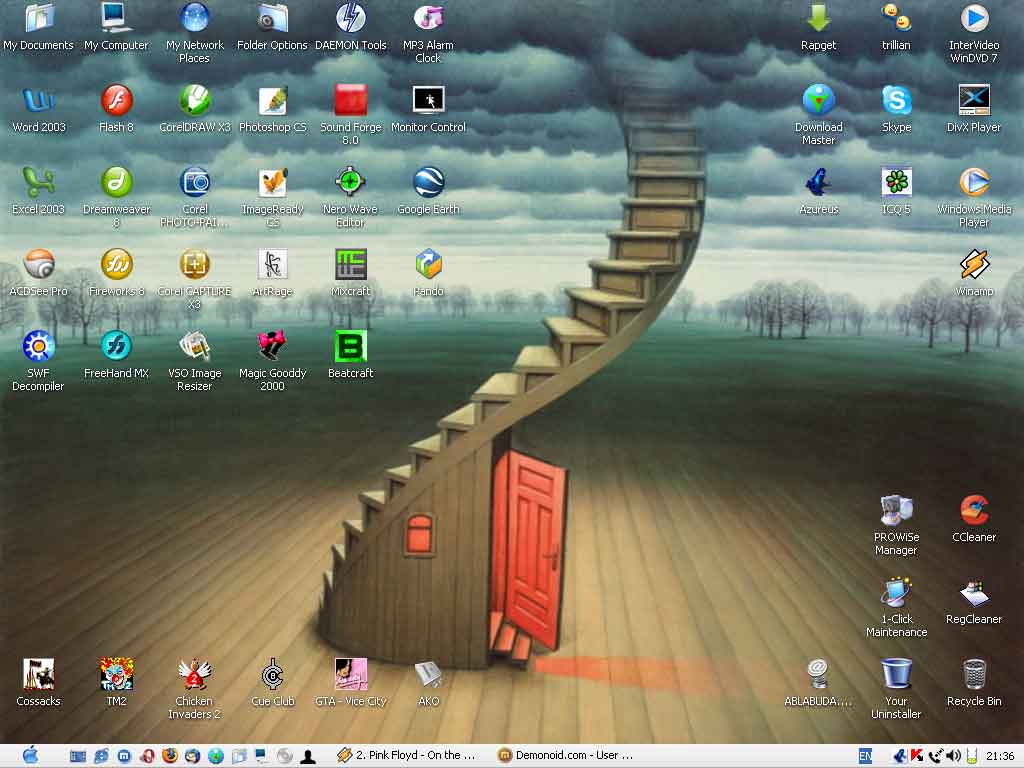
Task: Click the 21:36 taskbar clock
Action: point(1000,756)
